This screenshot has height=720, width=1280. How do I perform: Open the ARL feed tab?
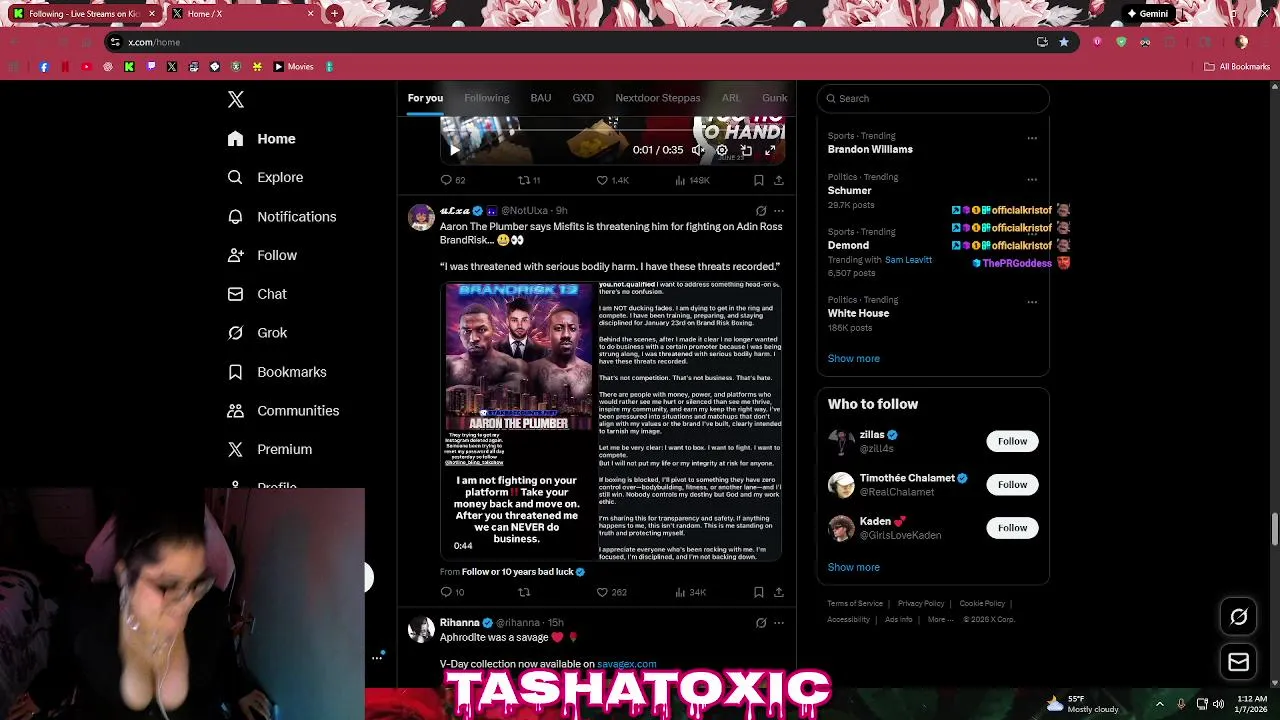point(731,98)
